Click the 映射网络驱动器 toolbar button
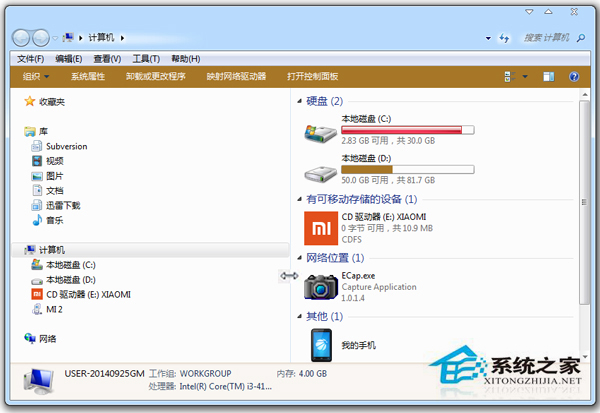This screenshot has height=413, width=600. point(236,77)
